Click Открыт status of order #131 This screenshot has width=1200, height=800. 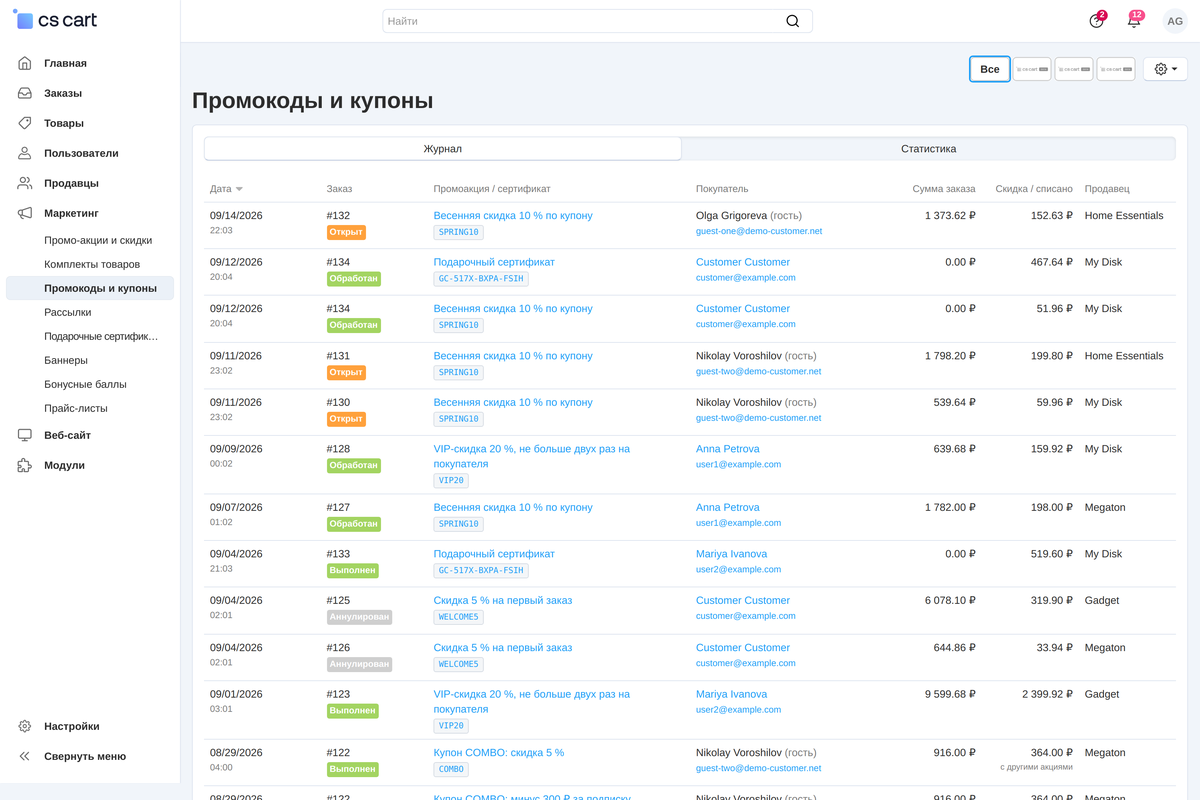346,372
